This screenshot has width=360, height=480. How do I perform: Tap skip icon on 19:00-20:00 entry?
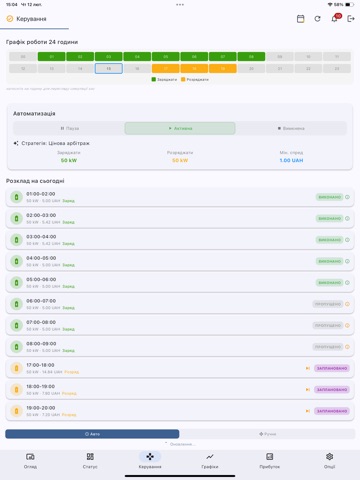tap(308, 411)
